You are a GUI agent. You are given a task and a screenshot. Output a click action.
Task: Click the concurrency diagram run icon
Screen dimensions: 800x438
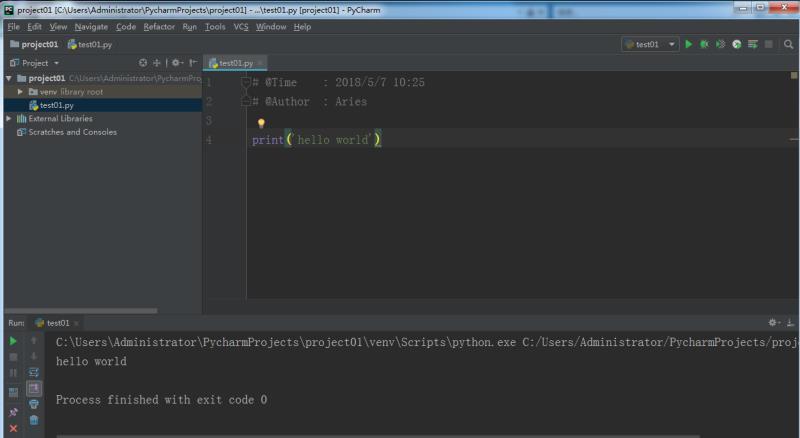coord(753,44)
